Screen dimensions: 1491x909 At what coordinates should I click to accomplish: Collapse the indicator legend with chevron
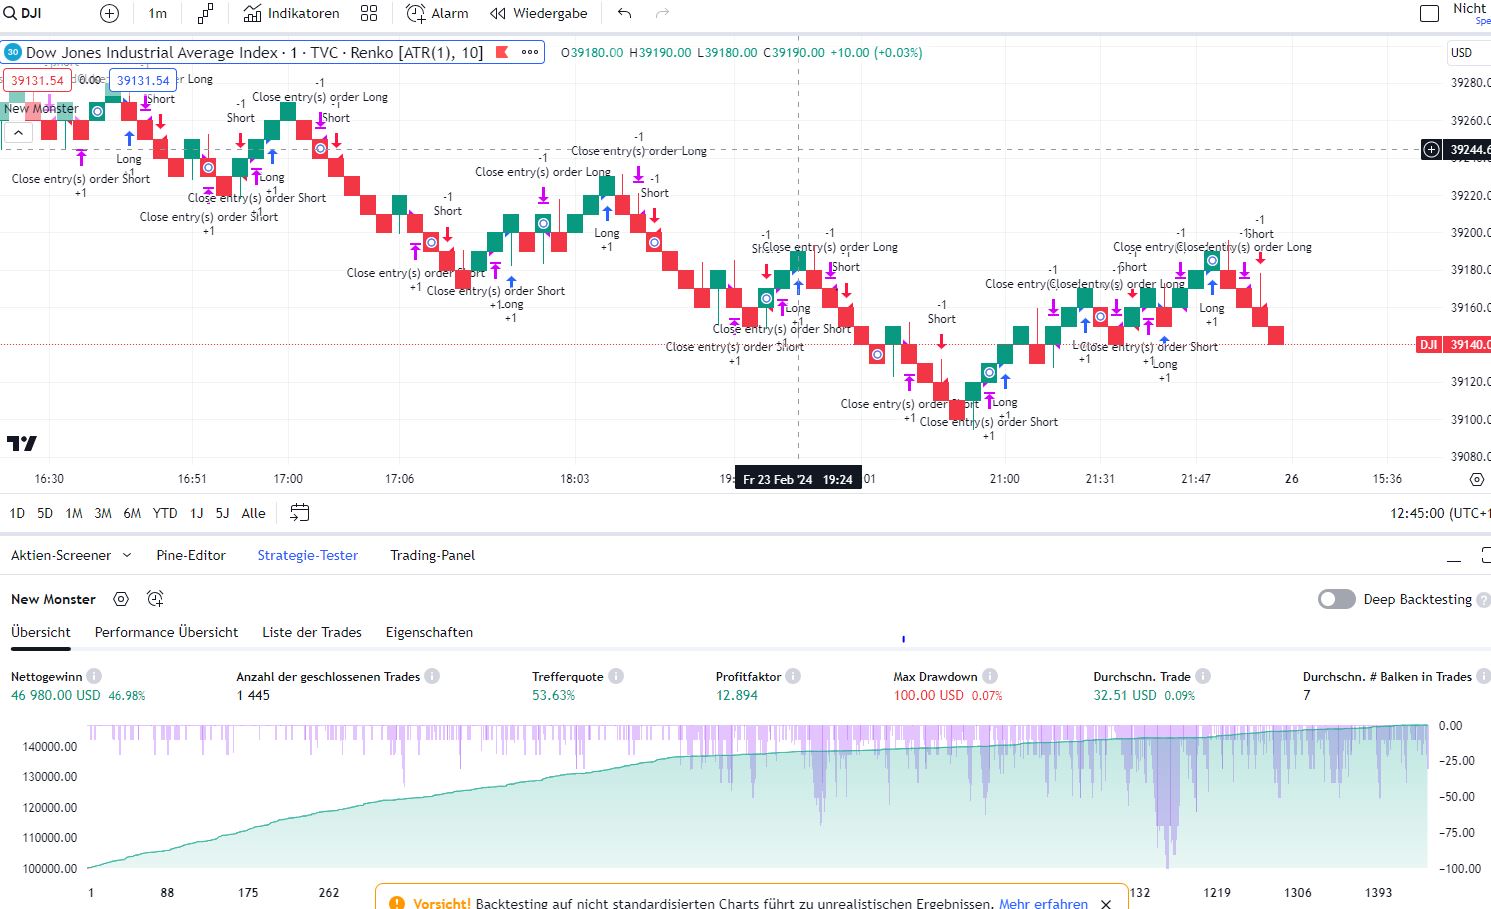click(x=18, y=132)
